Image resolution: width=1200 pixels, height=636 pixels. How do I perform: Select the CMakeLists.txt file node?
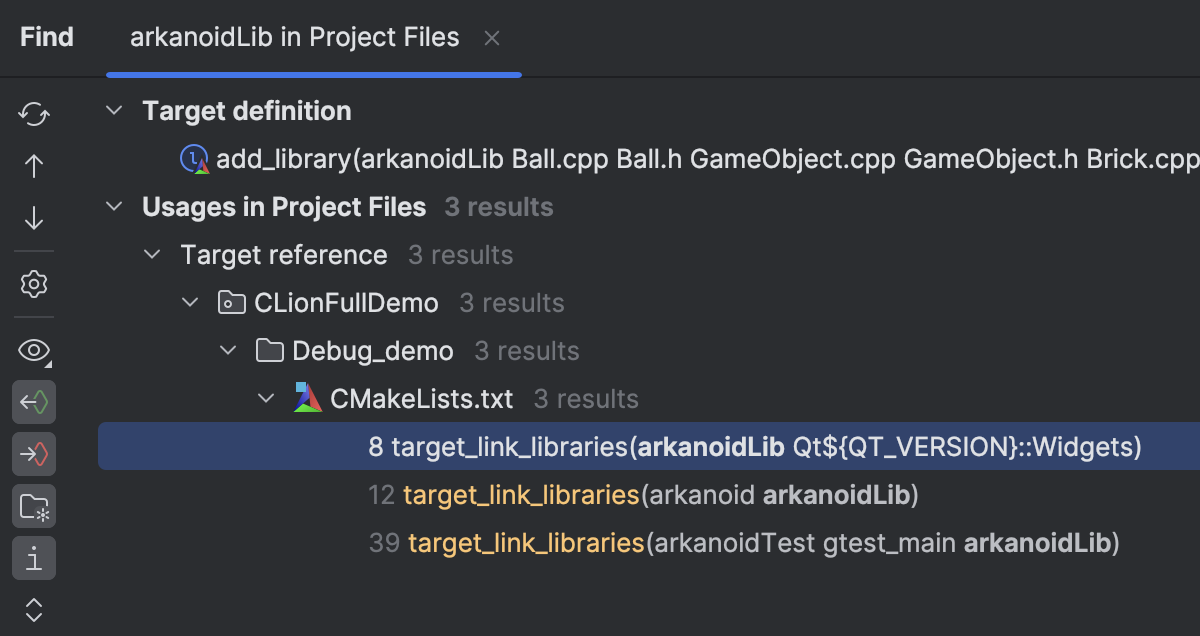(421, 399)
